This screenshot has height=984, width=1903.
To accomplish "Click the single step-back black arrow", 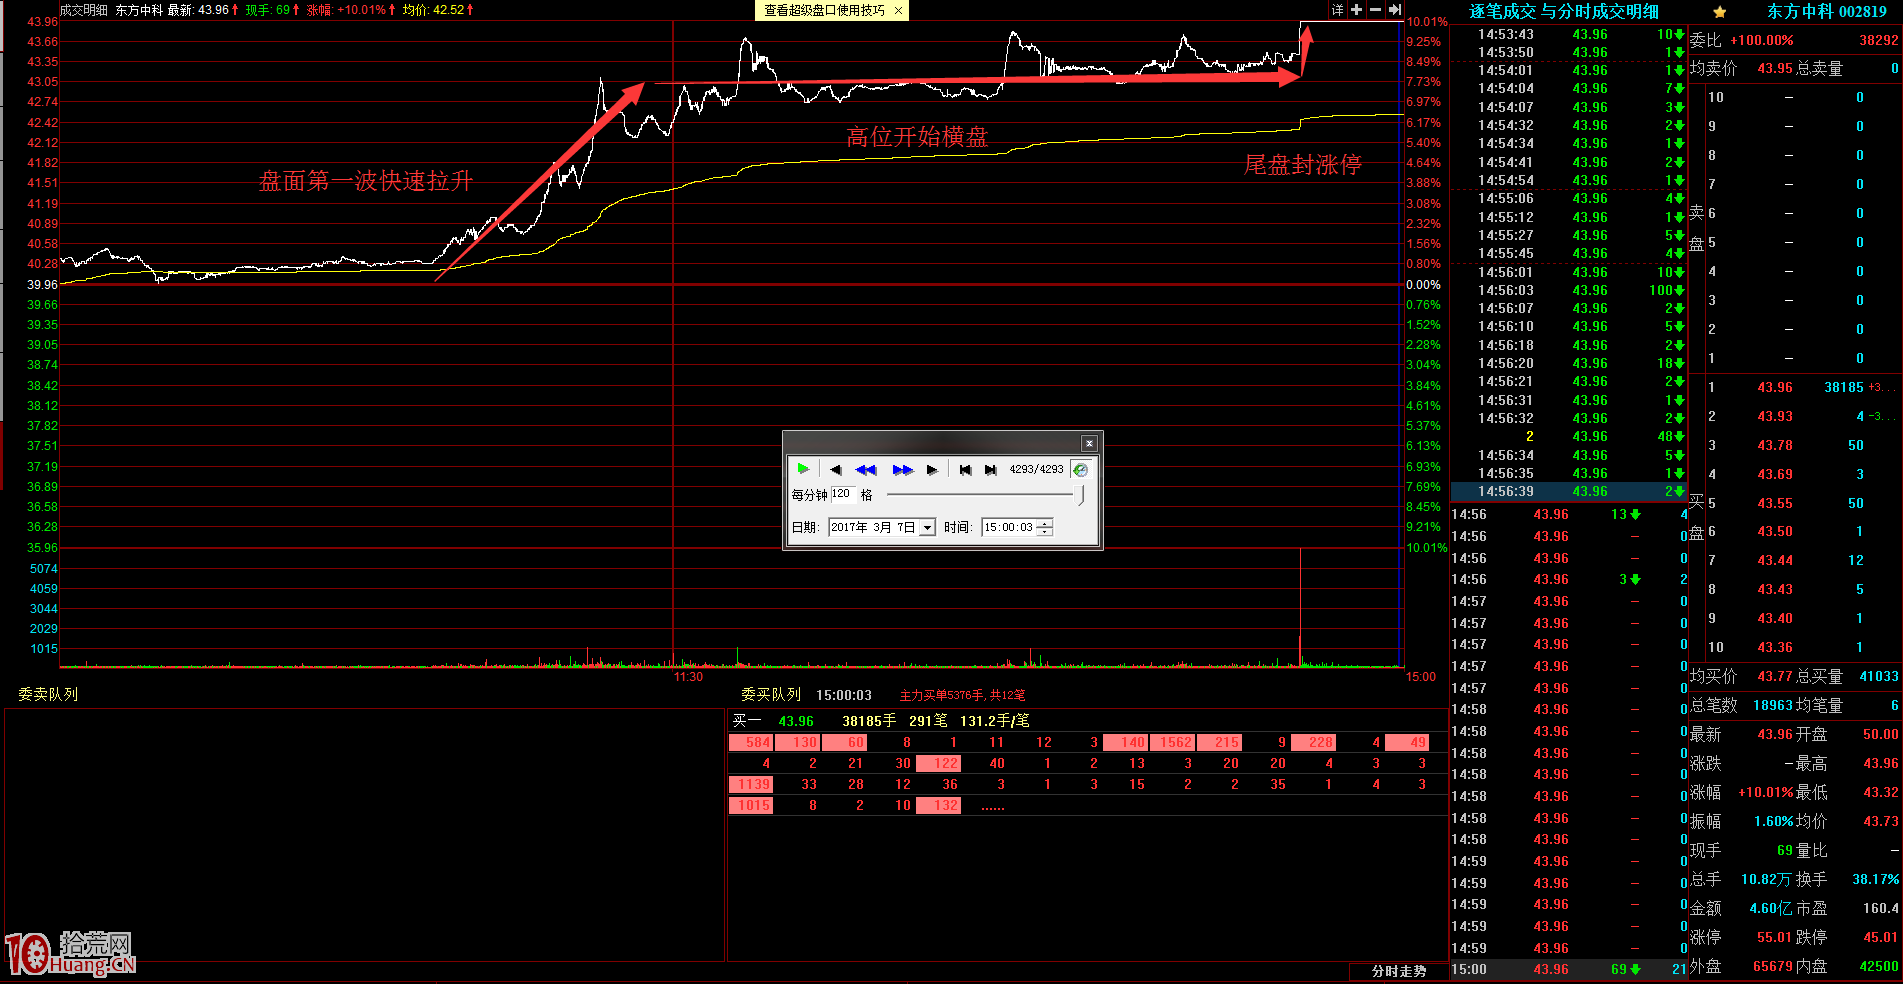I will (x=835, y=470).
